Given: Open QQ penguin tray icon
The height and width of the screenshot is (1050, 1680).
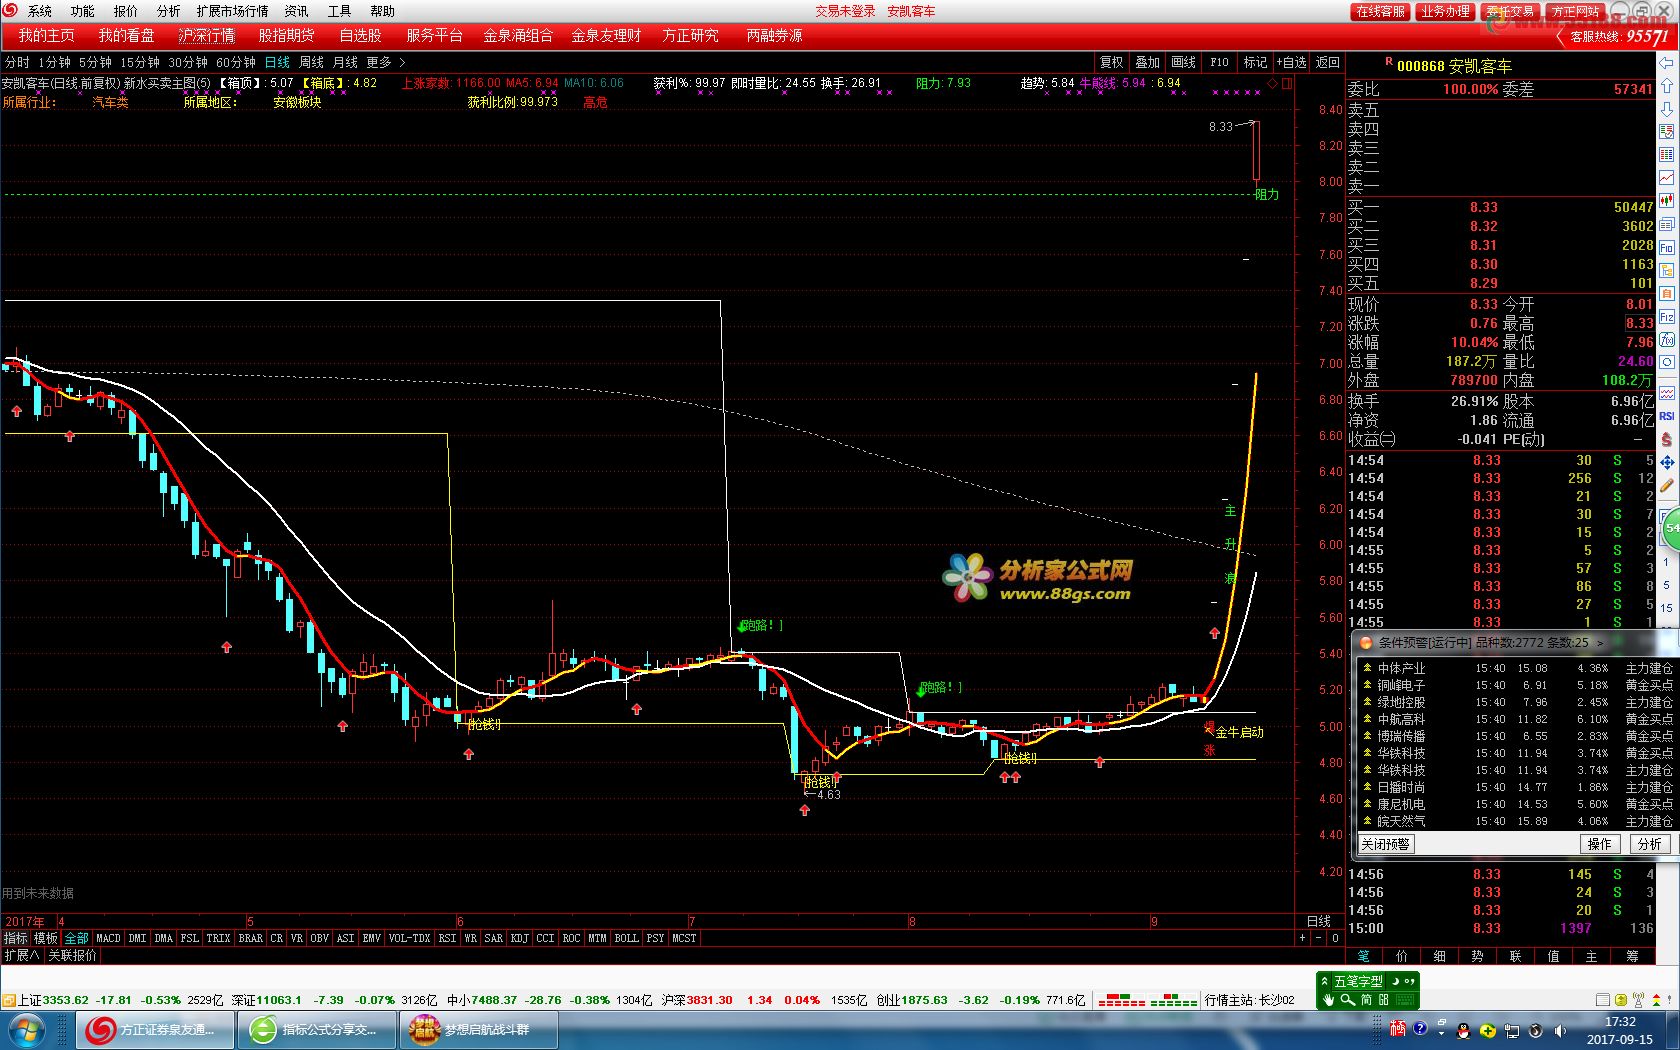Looking at the screenshot, I should pyautogui.click(x=1463, y=1030).
